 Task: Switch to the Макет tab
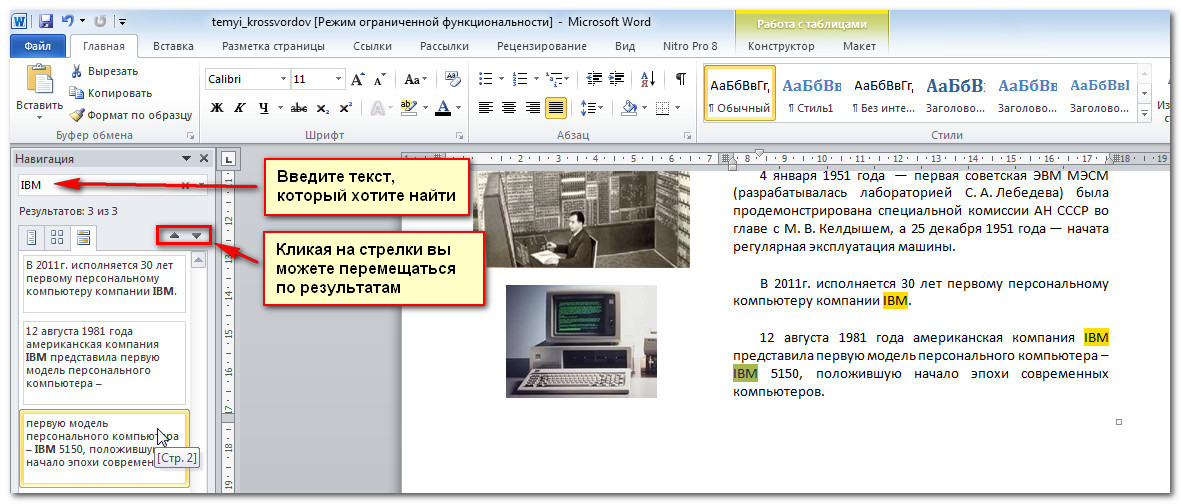(859, 46)
